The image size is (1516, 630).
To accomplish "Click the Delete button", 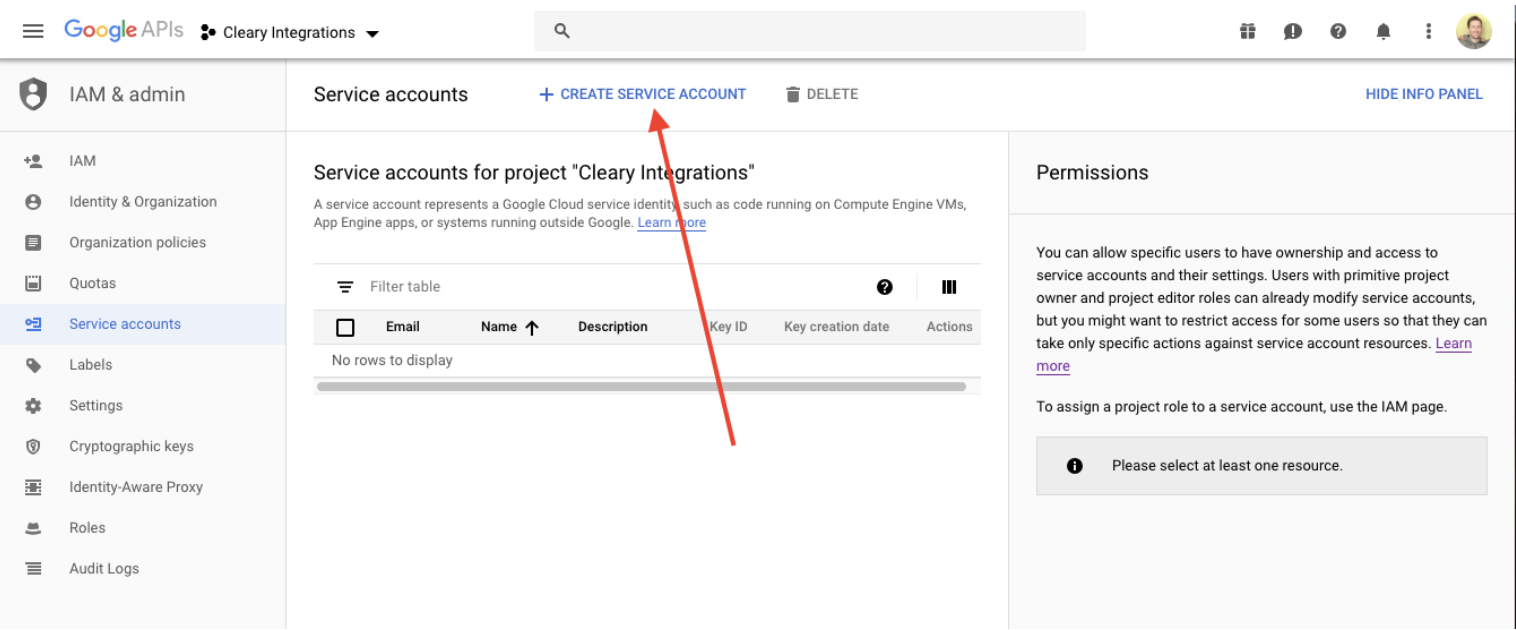I will [x=822, y=94].
